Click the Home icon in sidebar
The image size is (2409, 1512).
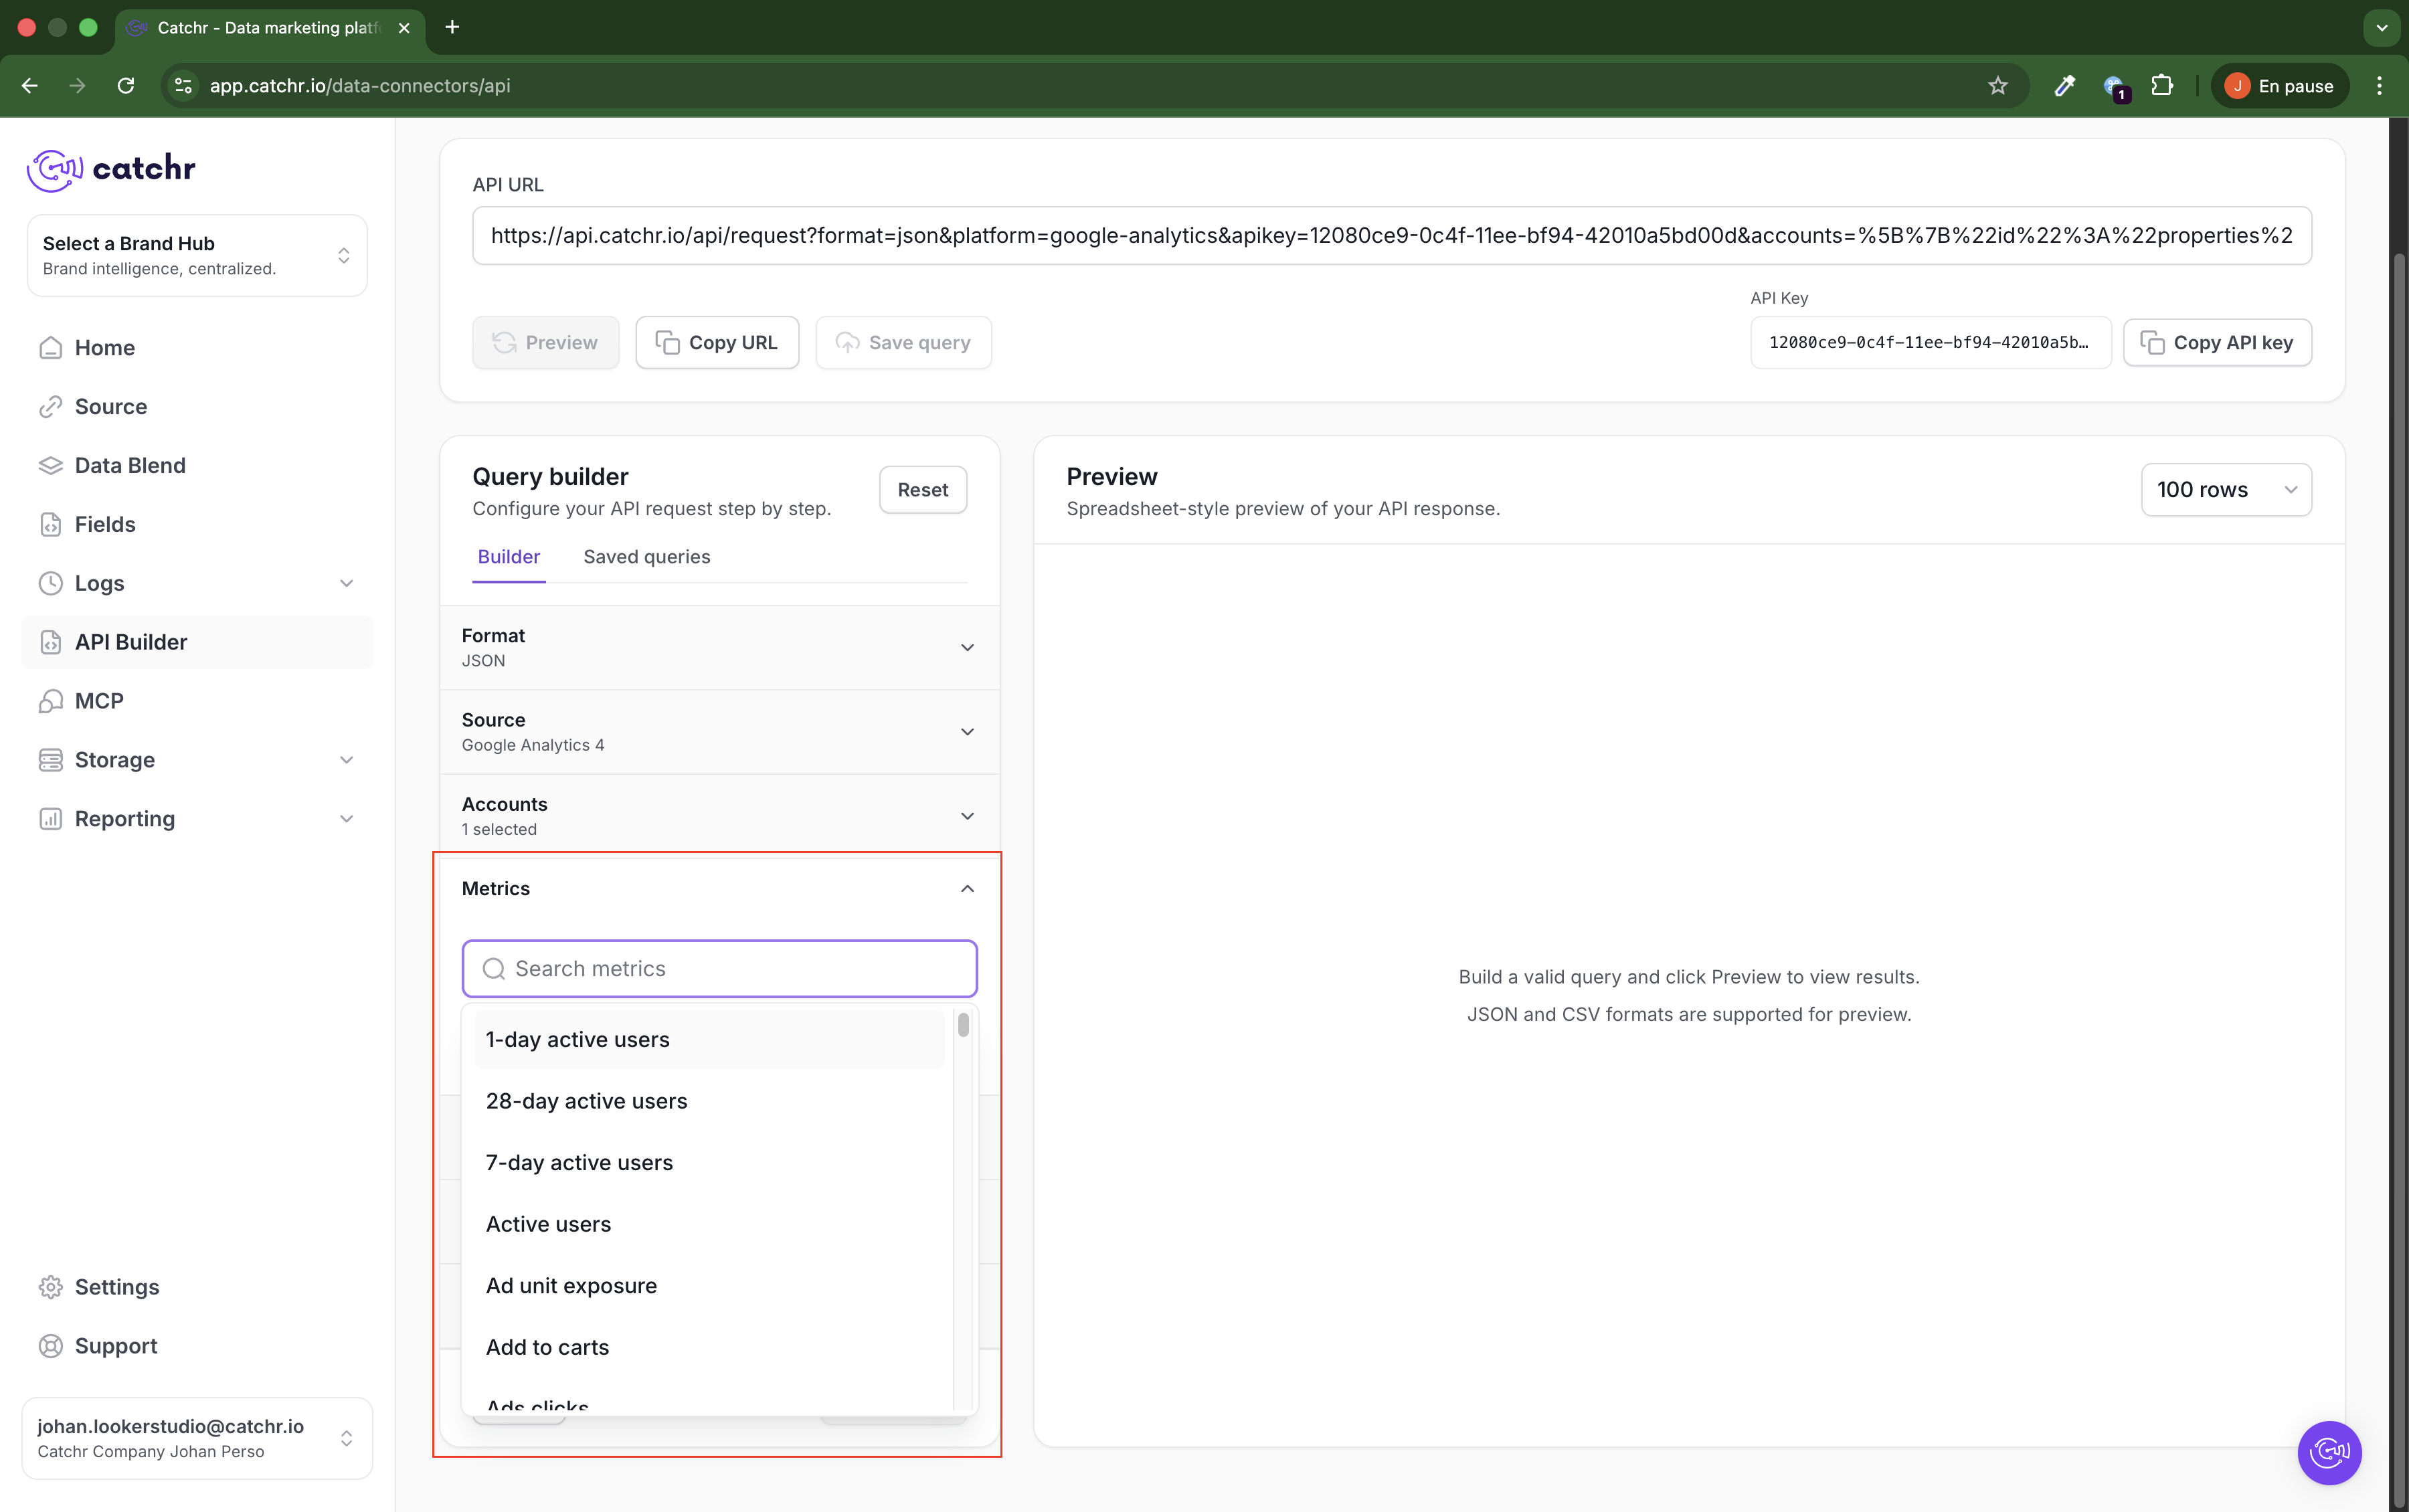coord(50,348)
